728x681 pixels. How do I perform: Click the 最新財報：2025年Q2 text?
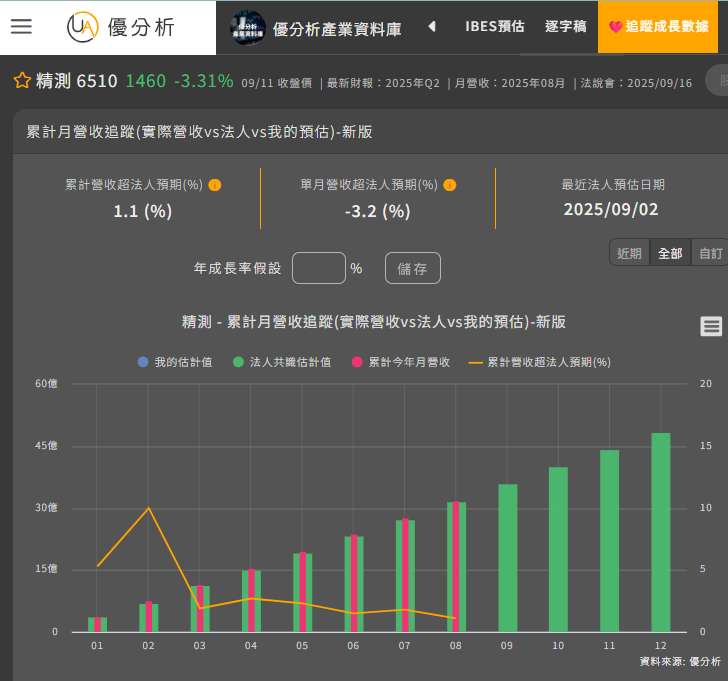(x=383, y=83)
